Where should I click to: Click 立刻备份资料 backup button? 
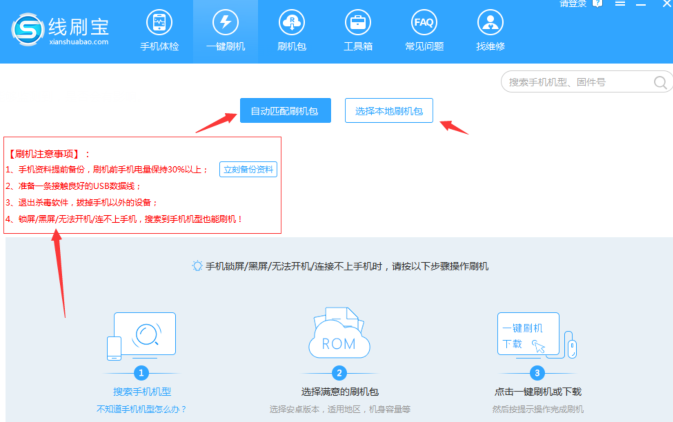(x=248, y=169)
